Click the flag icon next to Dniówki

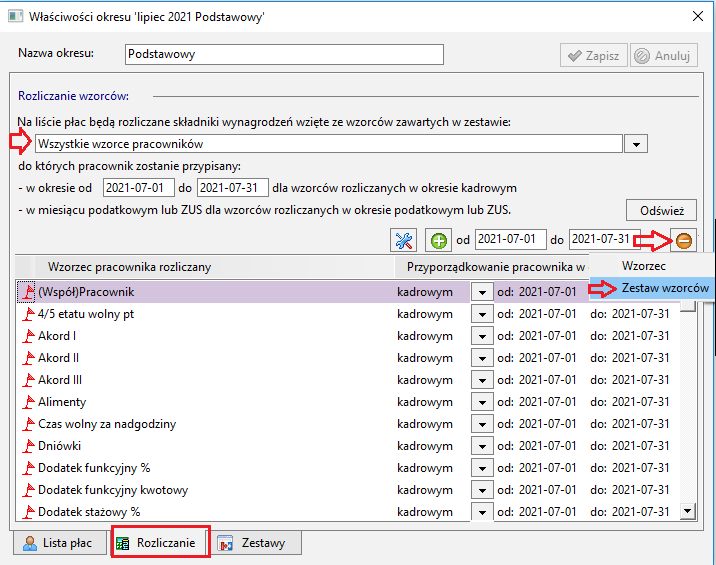point(28,446)
